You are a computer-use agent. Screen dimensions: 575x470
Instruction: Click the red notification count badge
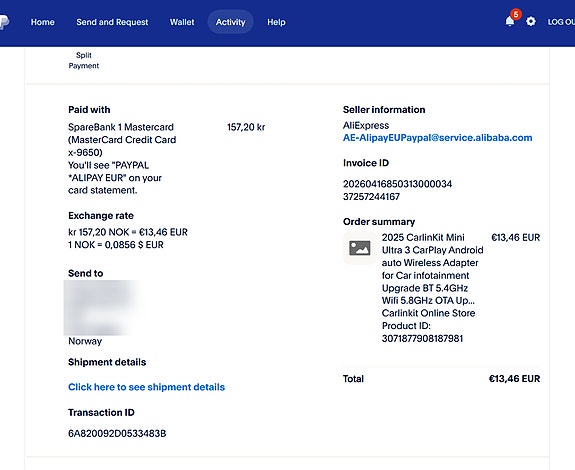pos(516,14)
